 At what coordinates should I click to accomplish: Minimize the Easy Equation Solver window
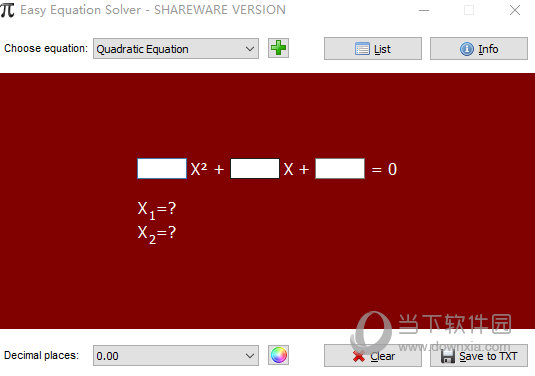(424, 10)
